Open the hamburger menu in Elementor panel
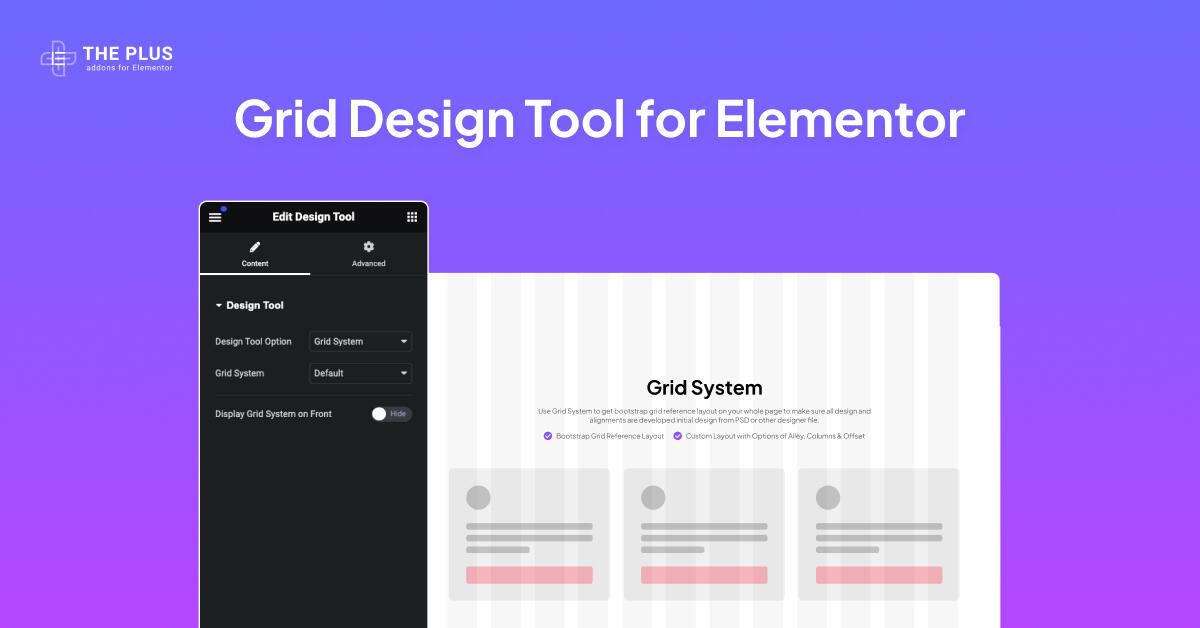Screen dimensions: 1200x628 tap(215, 217)
